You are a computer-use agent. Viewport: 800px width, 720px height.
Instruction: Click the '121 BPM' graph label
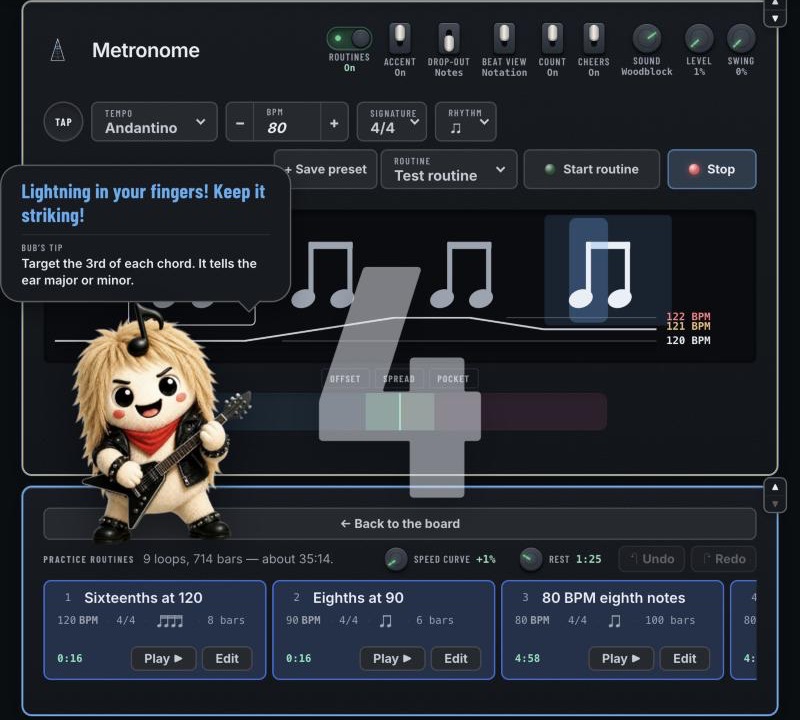click(688, 326)
